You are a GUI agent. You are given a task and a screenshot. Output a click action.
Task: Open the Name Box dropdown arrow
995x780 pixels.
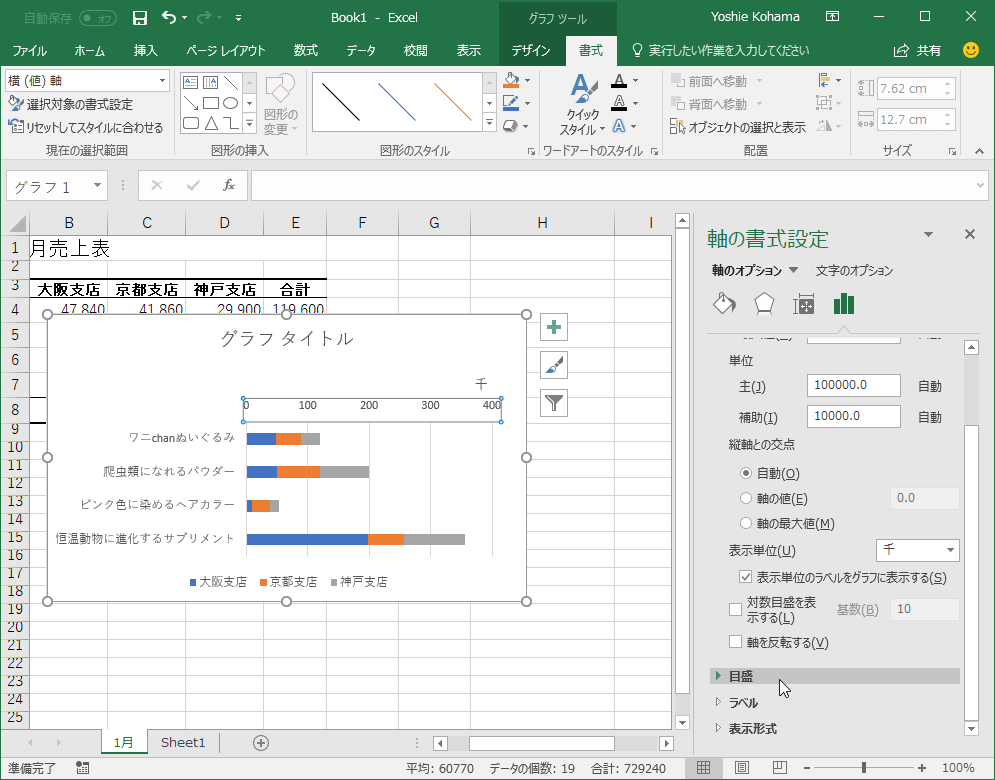[97, 185]
